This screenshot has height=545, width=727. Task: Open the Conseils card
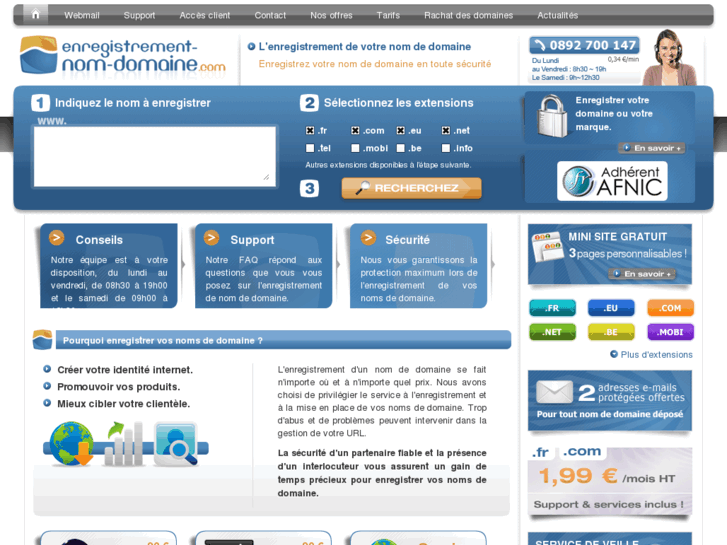[x=108, y=266]
